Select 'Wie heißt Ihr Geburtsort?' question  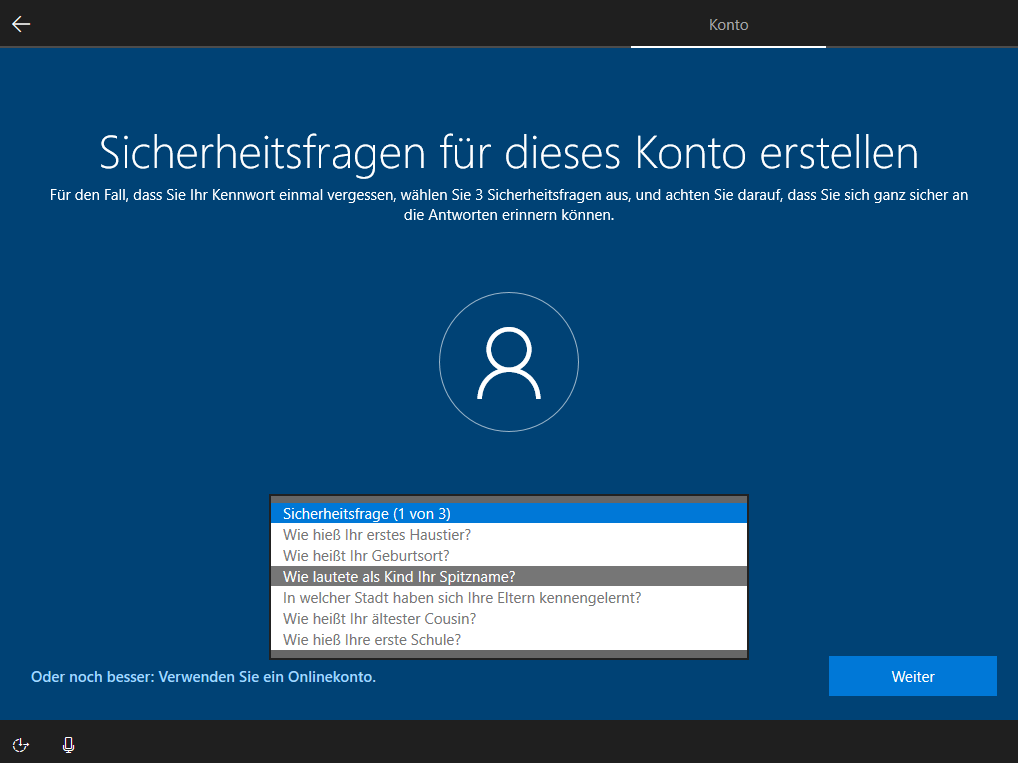coord(508,555)
